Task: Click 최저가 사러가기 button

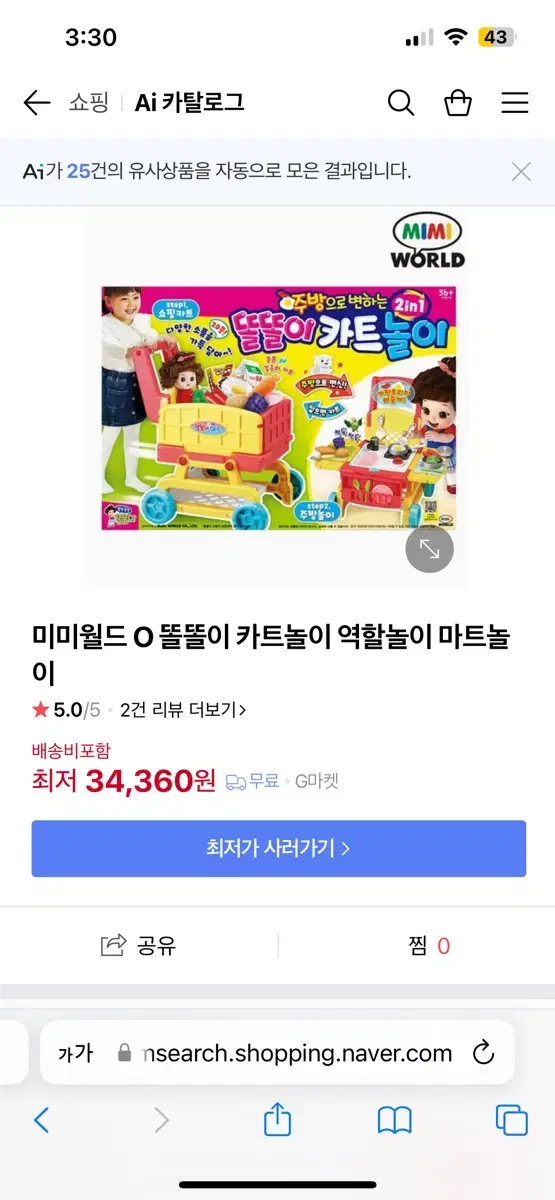Action: (278, 849)
